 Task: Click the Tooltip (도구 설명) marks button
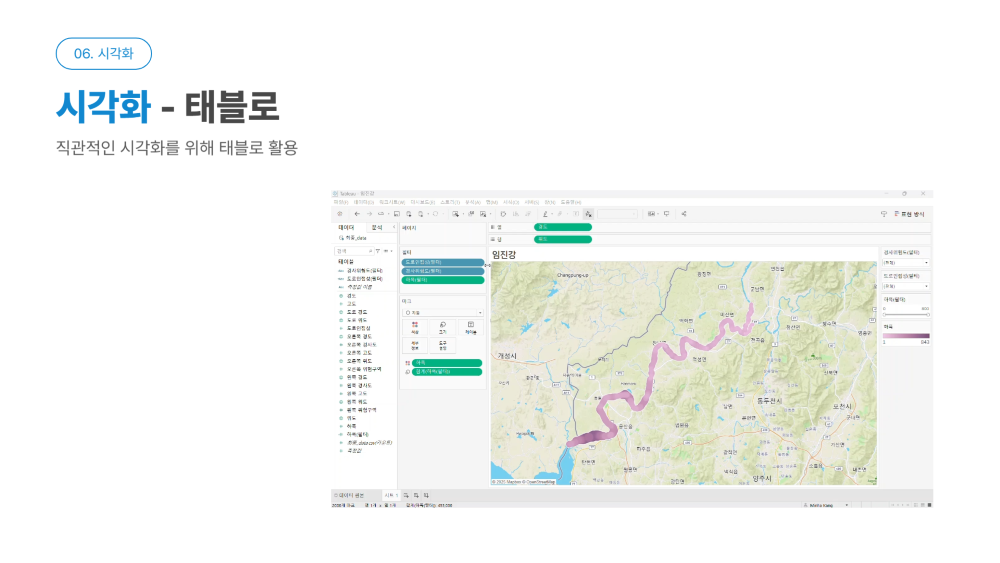coord(443,345)
